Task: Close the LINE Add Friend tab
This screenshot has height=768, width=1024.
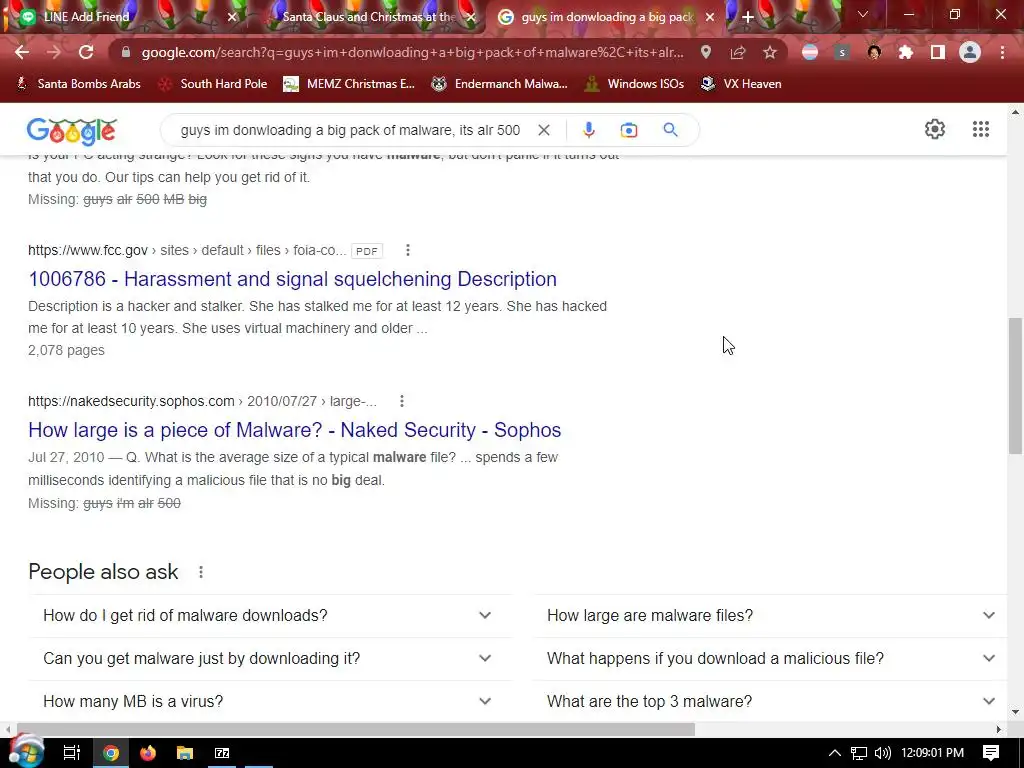Action: 232,17
